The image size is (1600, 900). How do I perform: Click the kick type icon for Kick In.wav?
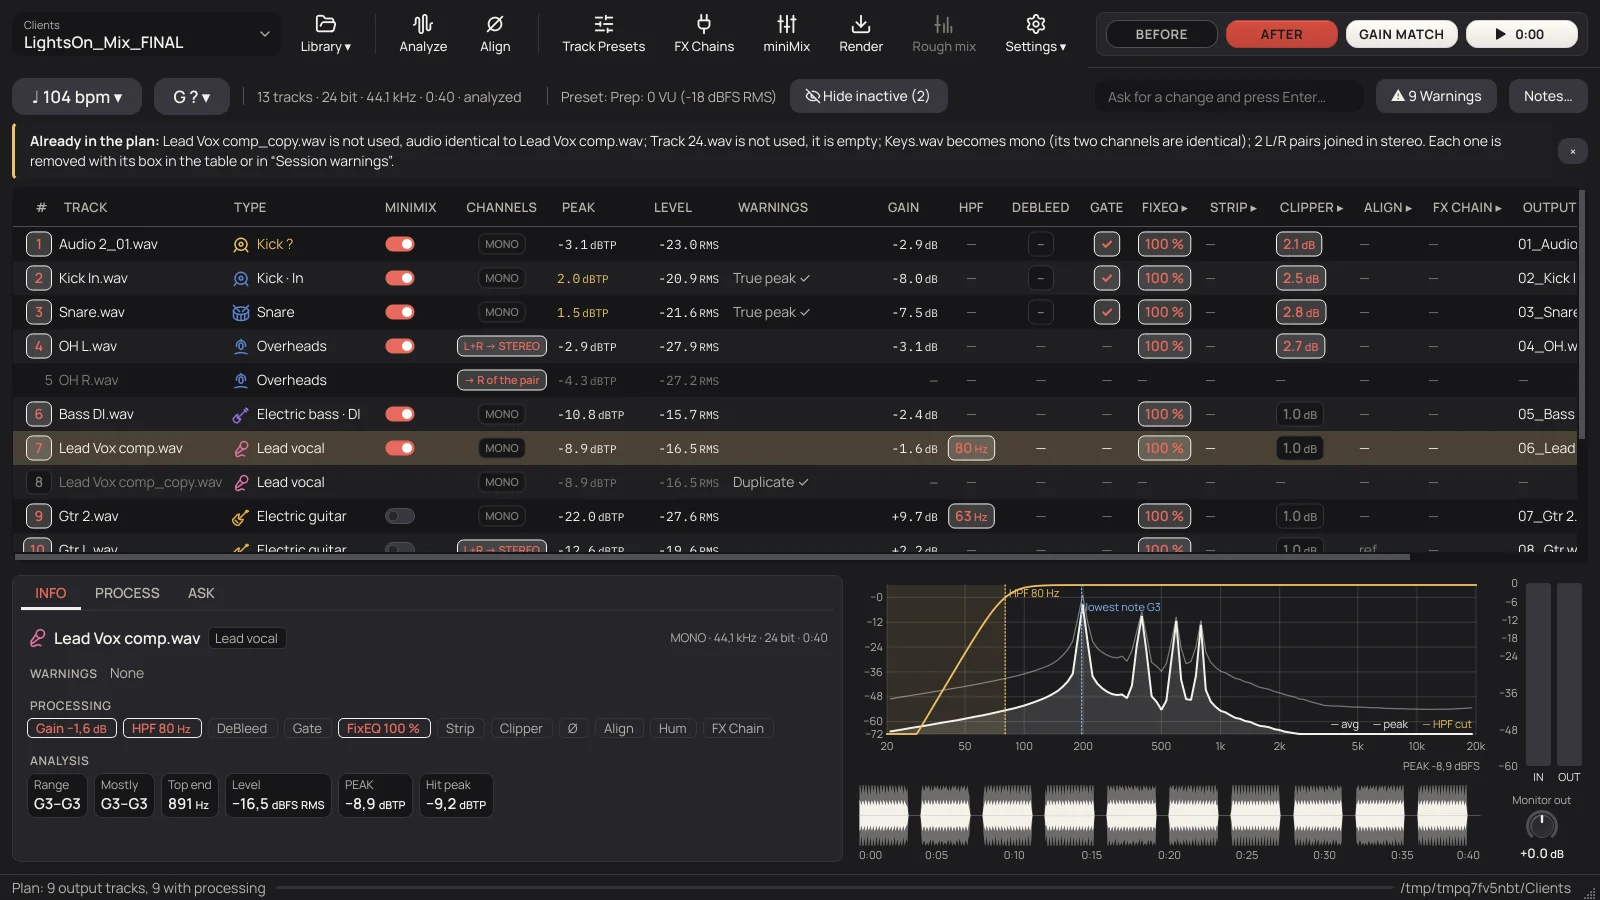click(x=241, y=279)
